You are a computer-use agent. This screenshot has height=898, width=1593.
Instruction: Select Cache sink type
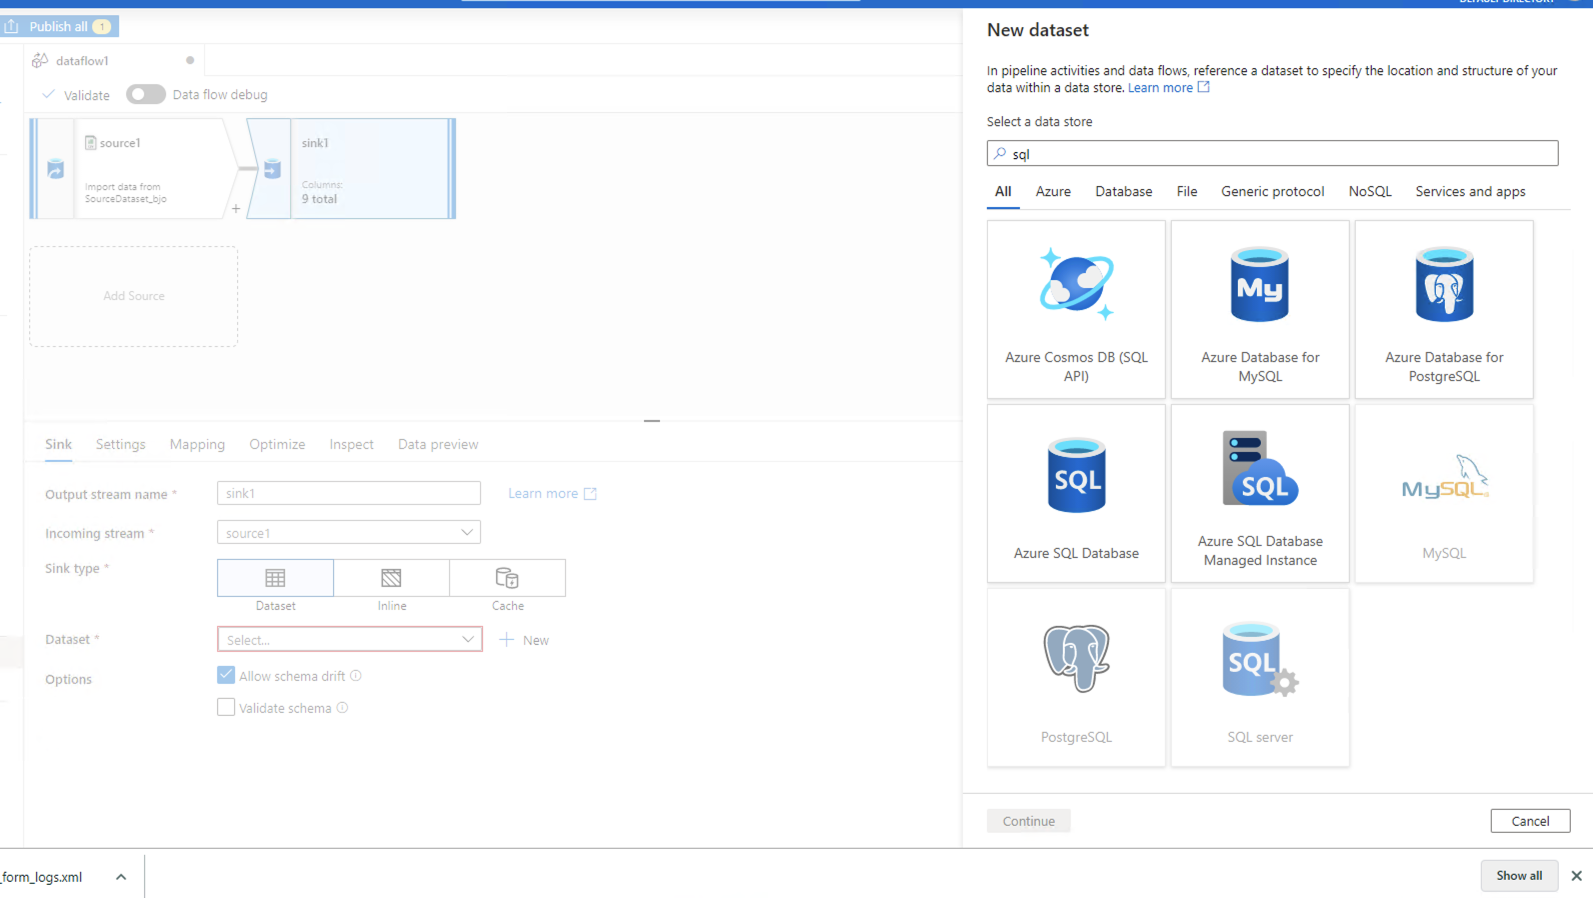coord(508,578)
